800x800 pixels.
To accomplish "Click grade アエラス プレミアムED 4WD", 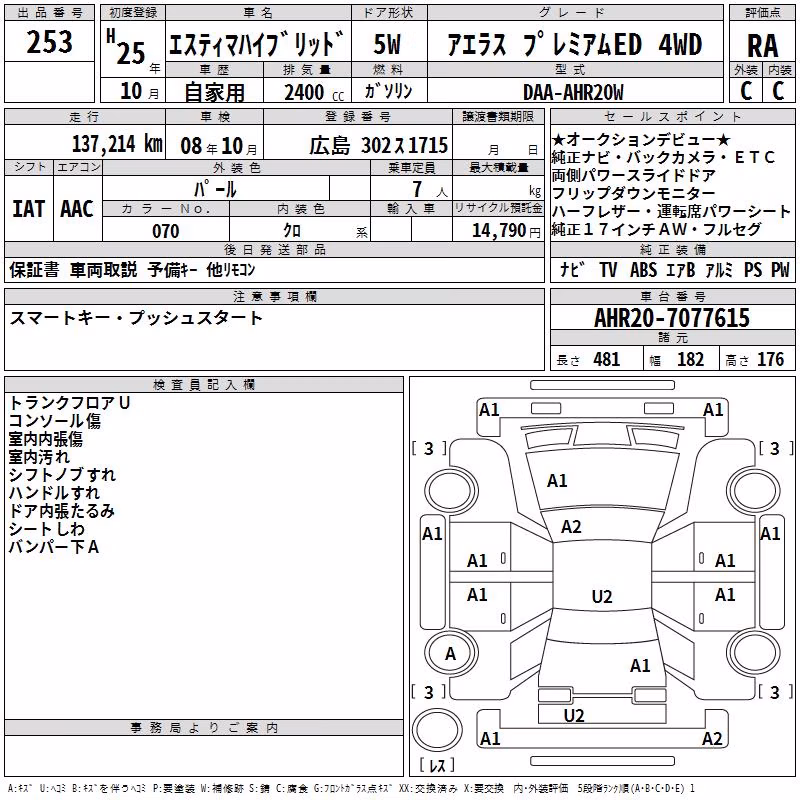I will pyautogui.click(x=574, y=44).
